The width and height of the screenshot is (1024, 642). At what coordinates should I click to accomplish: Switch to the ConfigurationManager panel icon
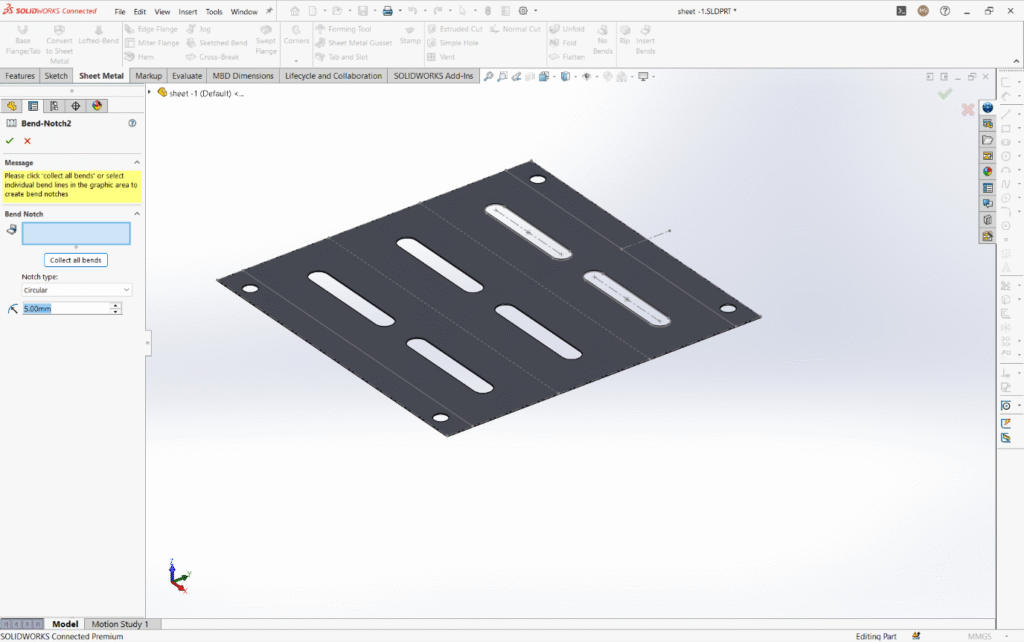click(54, 105)
